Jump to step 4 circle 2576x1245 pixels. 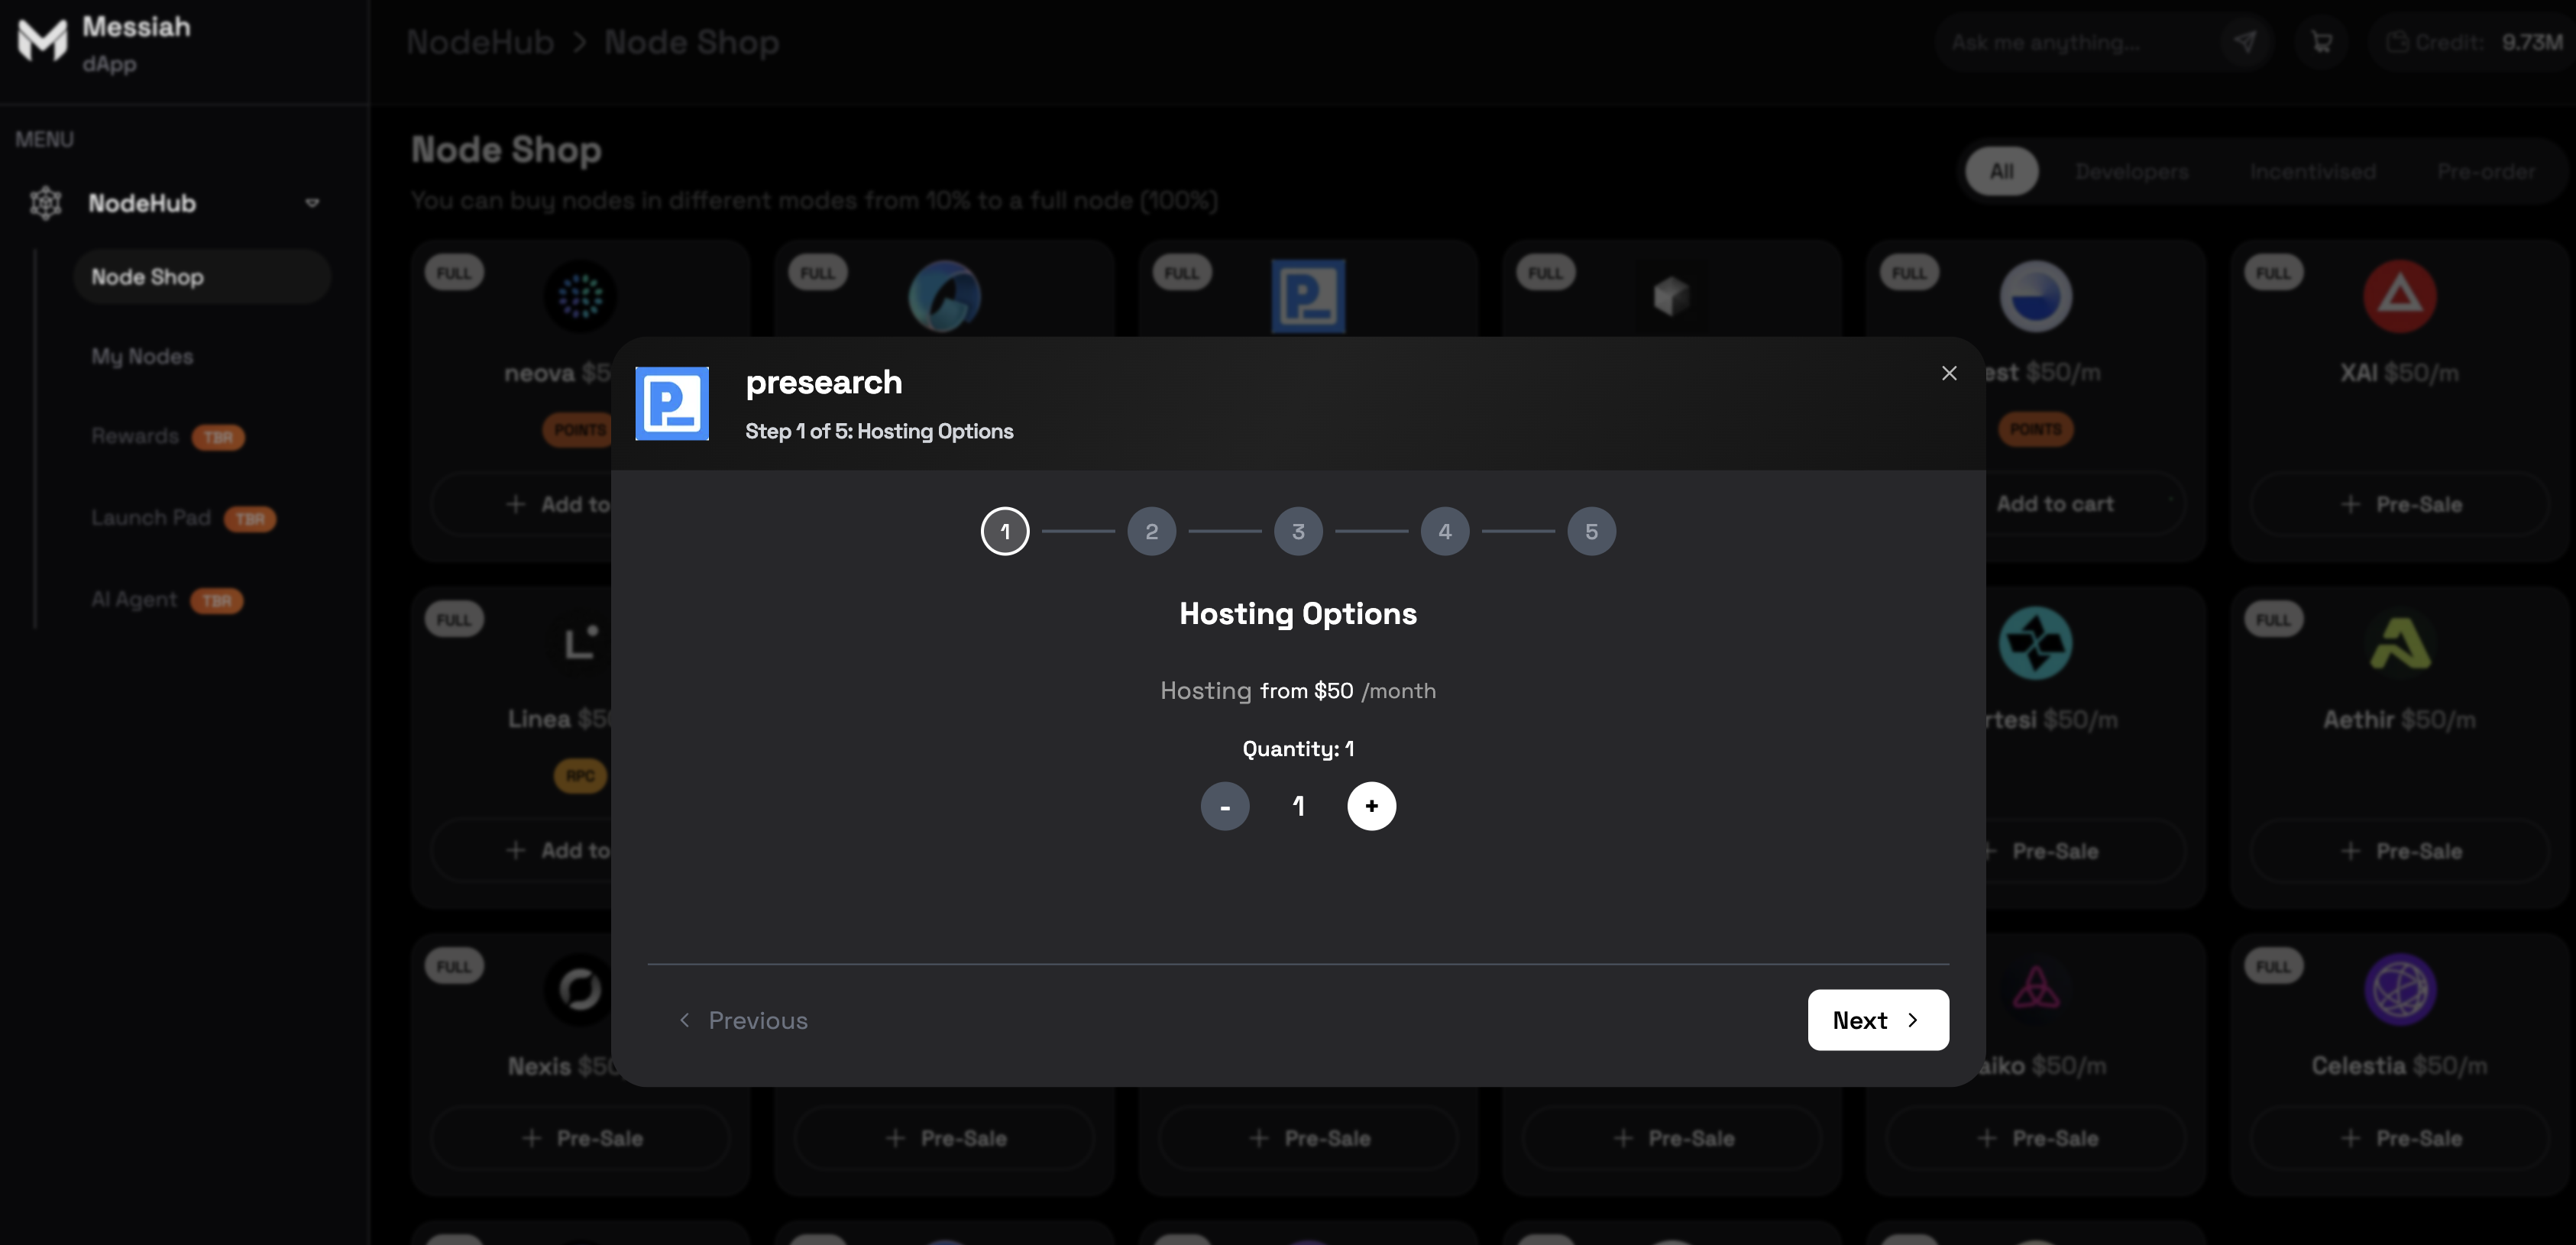pos(1445,531)
